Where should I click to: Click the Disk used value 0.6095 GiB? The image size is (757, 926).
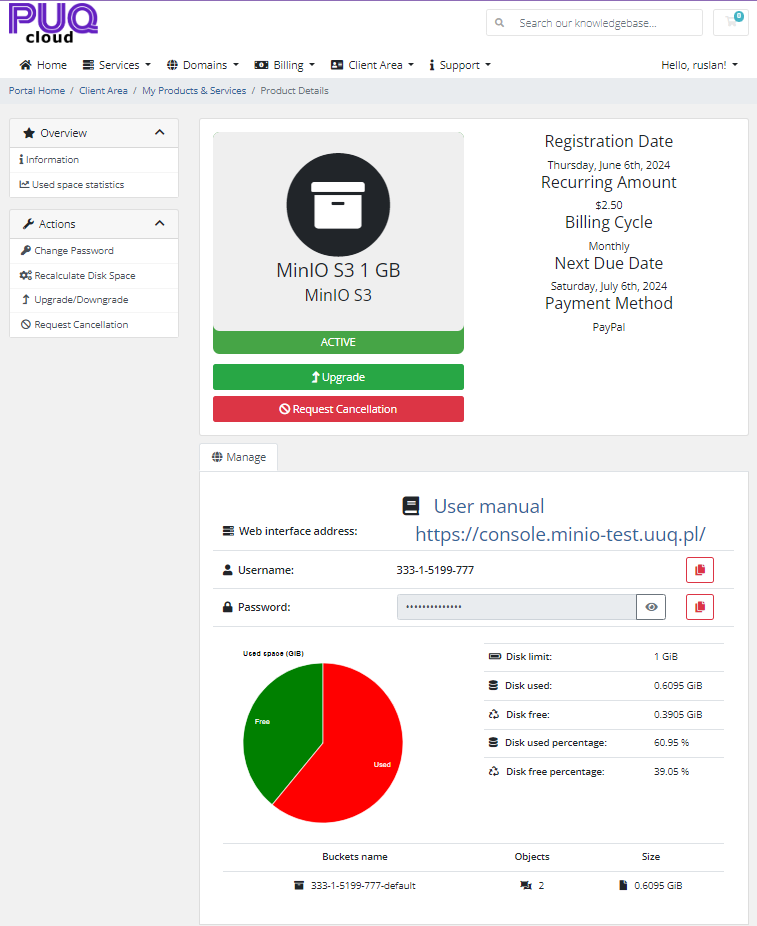[x=678, y=685]
